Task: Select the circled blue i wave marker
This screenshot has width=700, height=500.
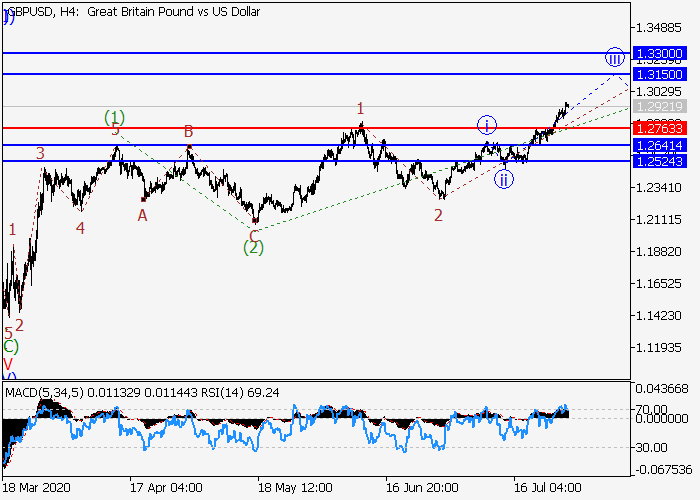Action: tap(485, 125)
